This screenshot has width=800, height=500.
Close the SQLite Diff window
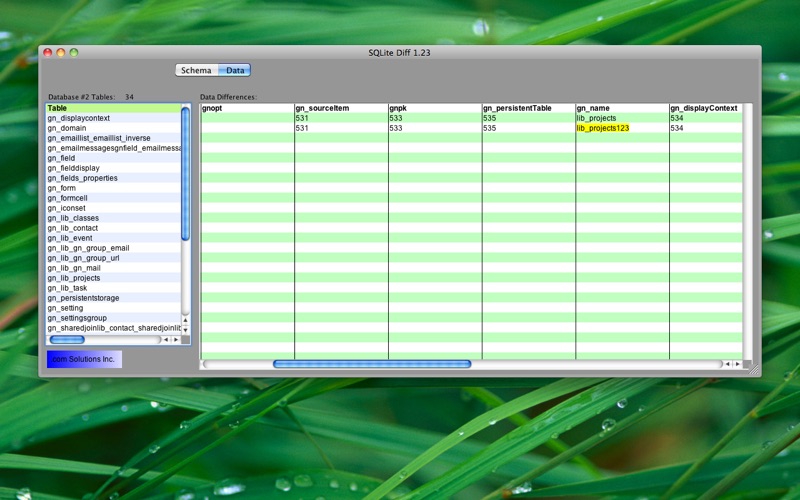pos(47,53)
